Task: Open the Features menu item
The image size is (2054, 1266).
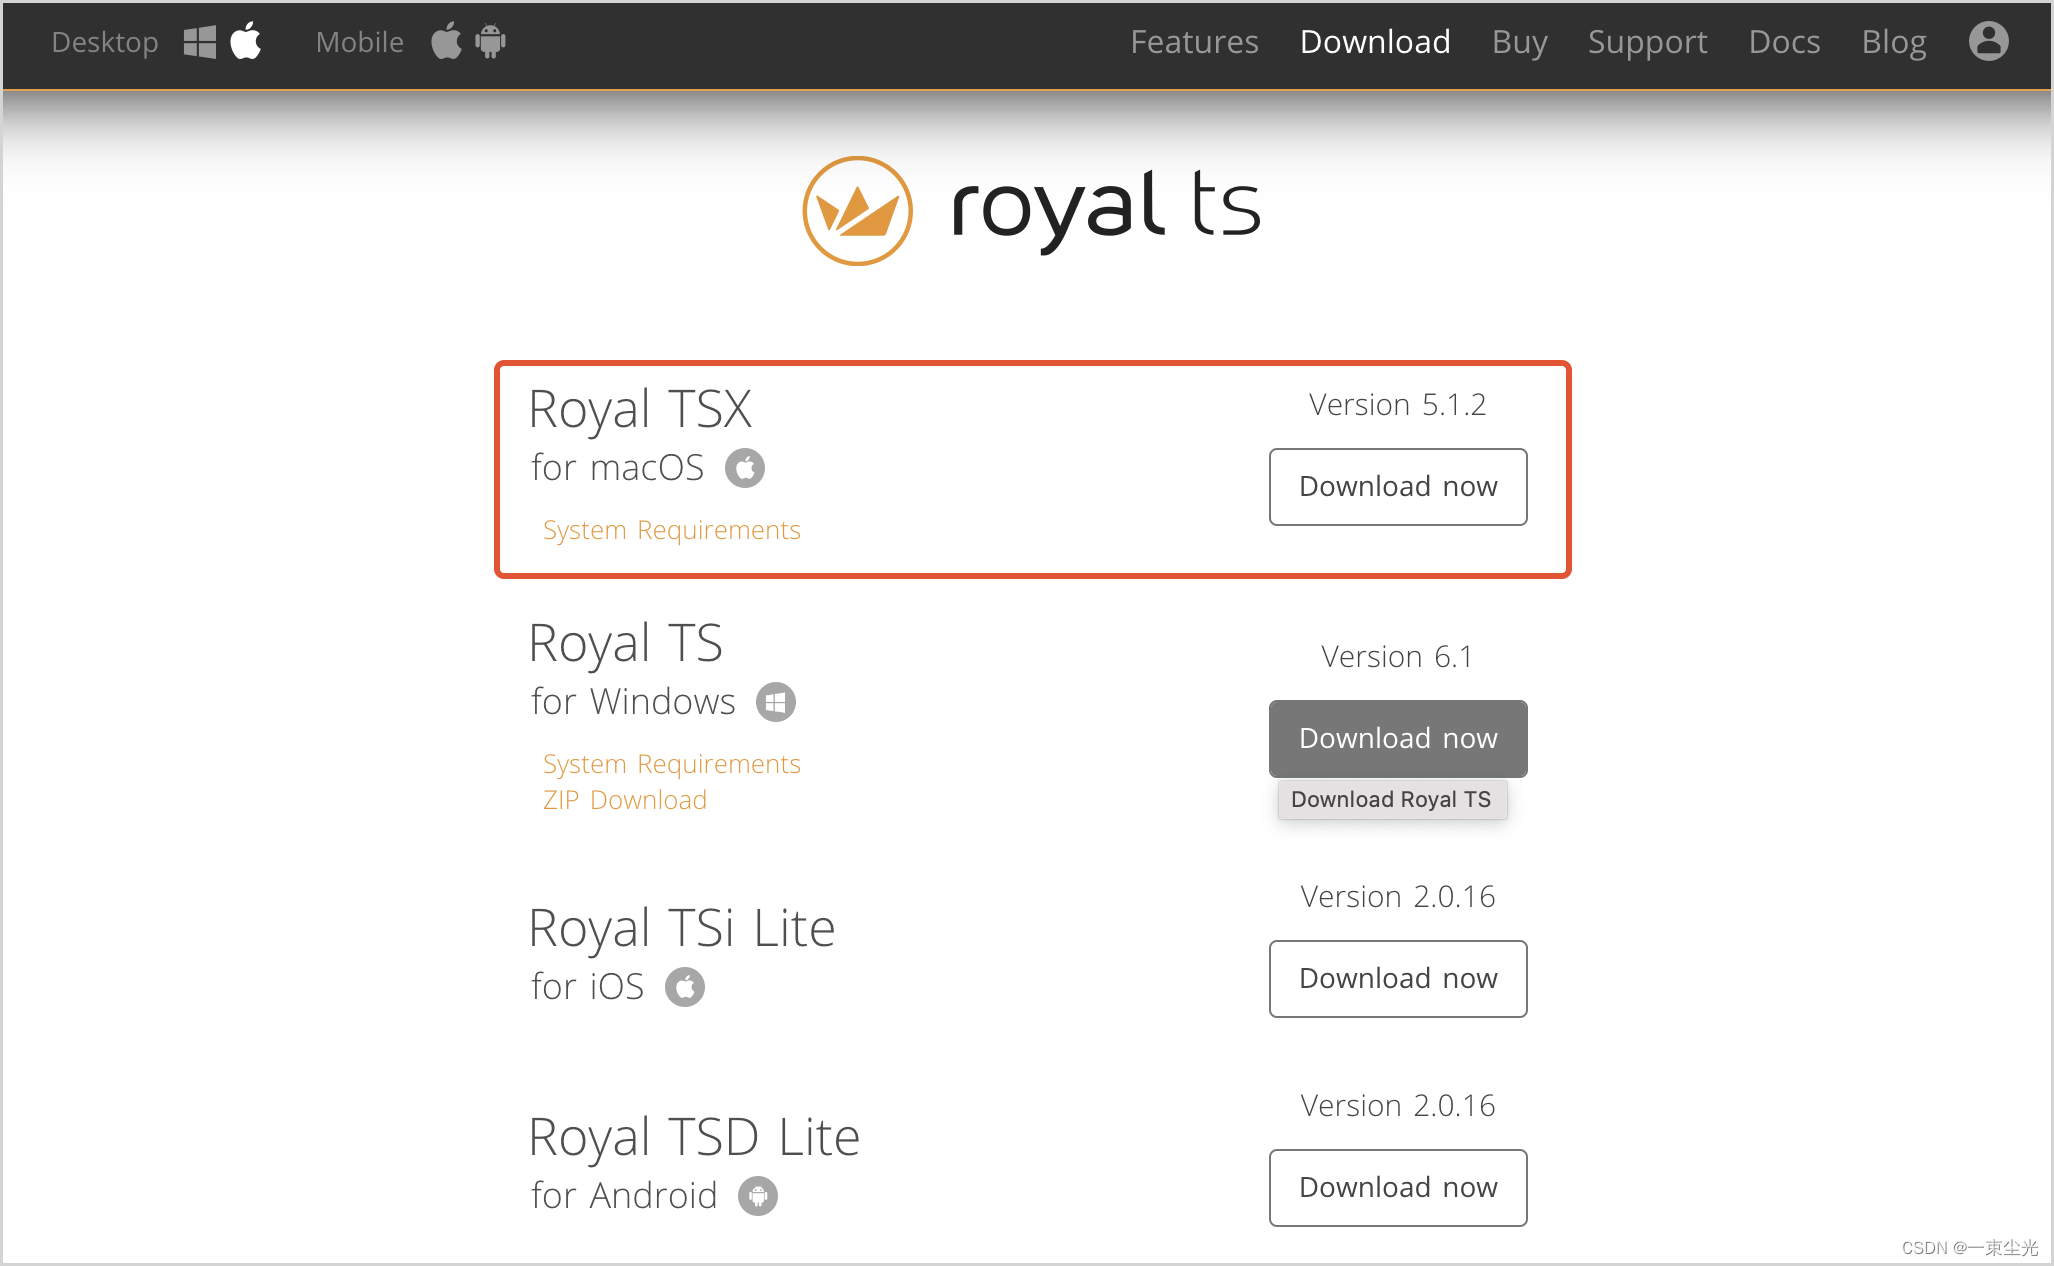Action: [x=1194, y=42]
